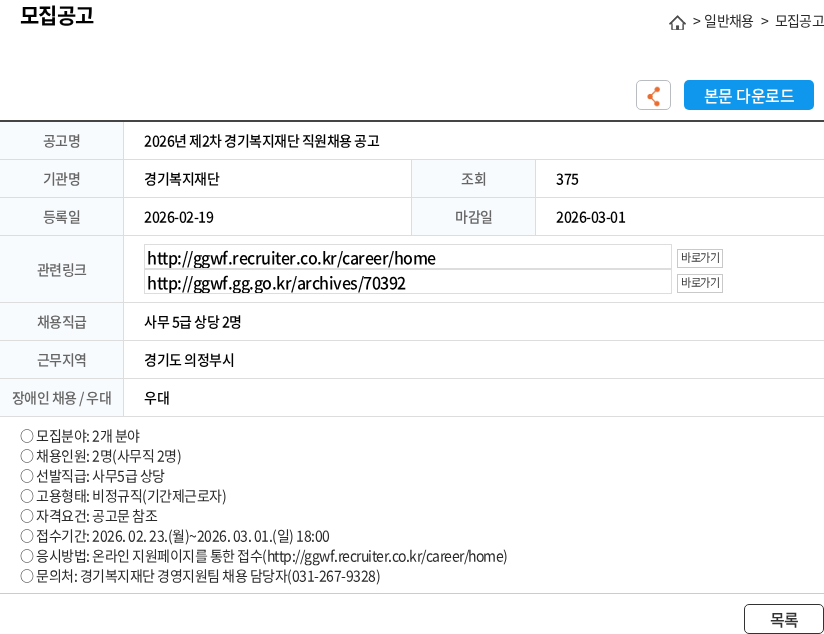Click organization value 경기복지재단 in table
Viewport: 824px width, 634px height.
click(182, 179)
